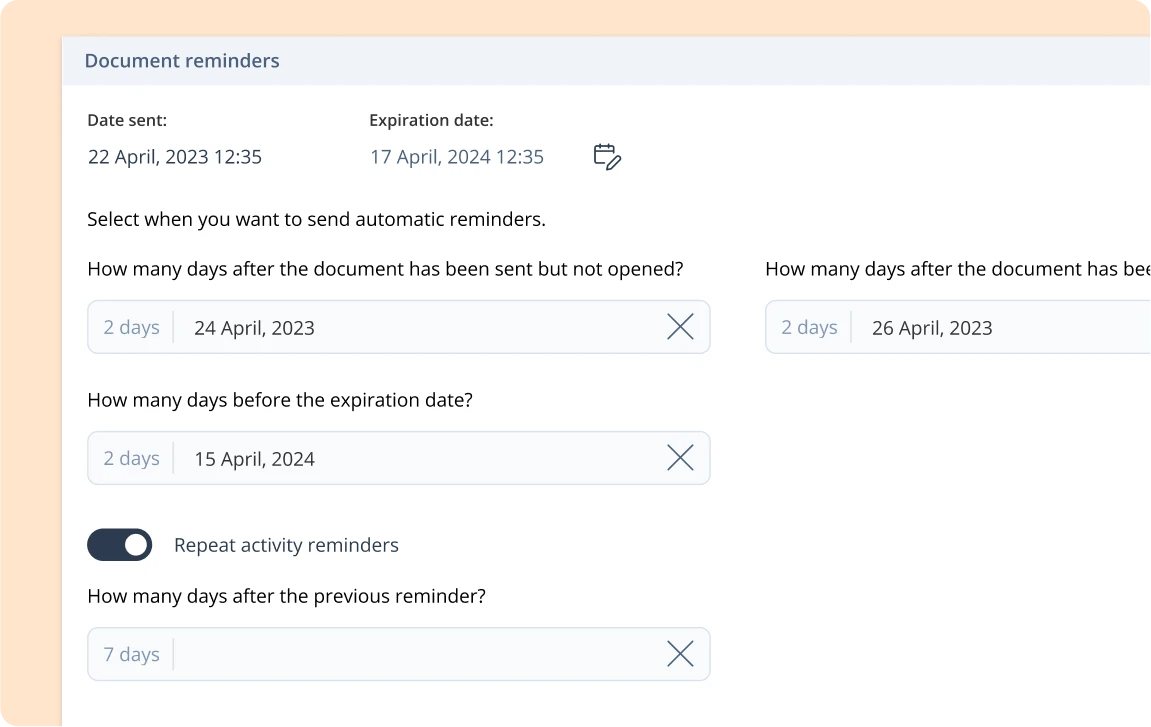Select the expiration date 17 April, 2024 12:35
The width and height of the screenshot is (1151, 727).
(457, 156)
